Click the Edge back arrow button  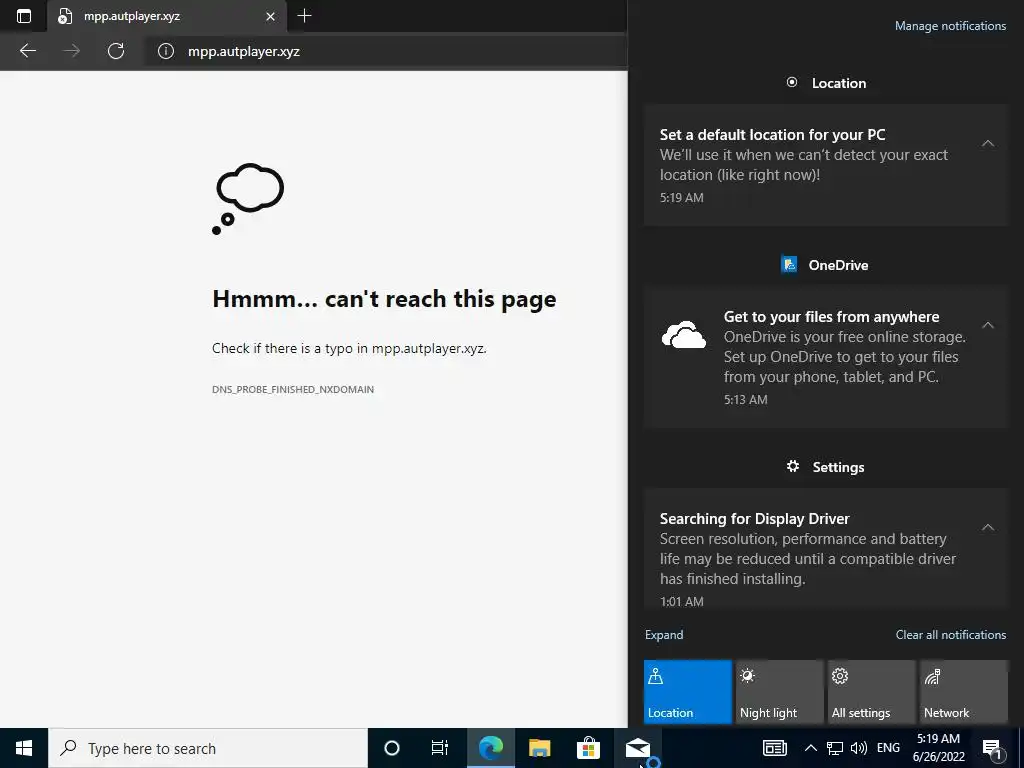[27, 51]
